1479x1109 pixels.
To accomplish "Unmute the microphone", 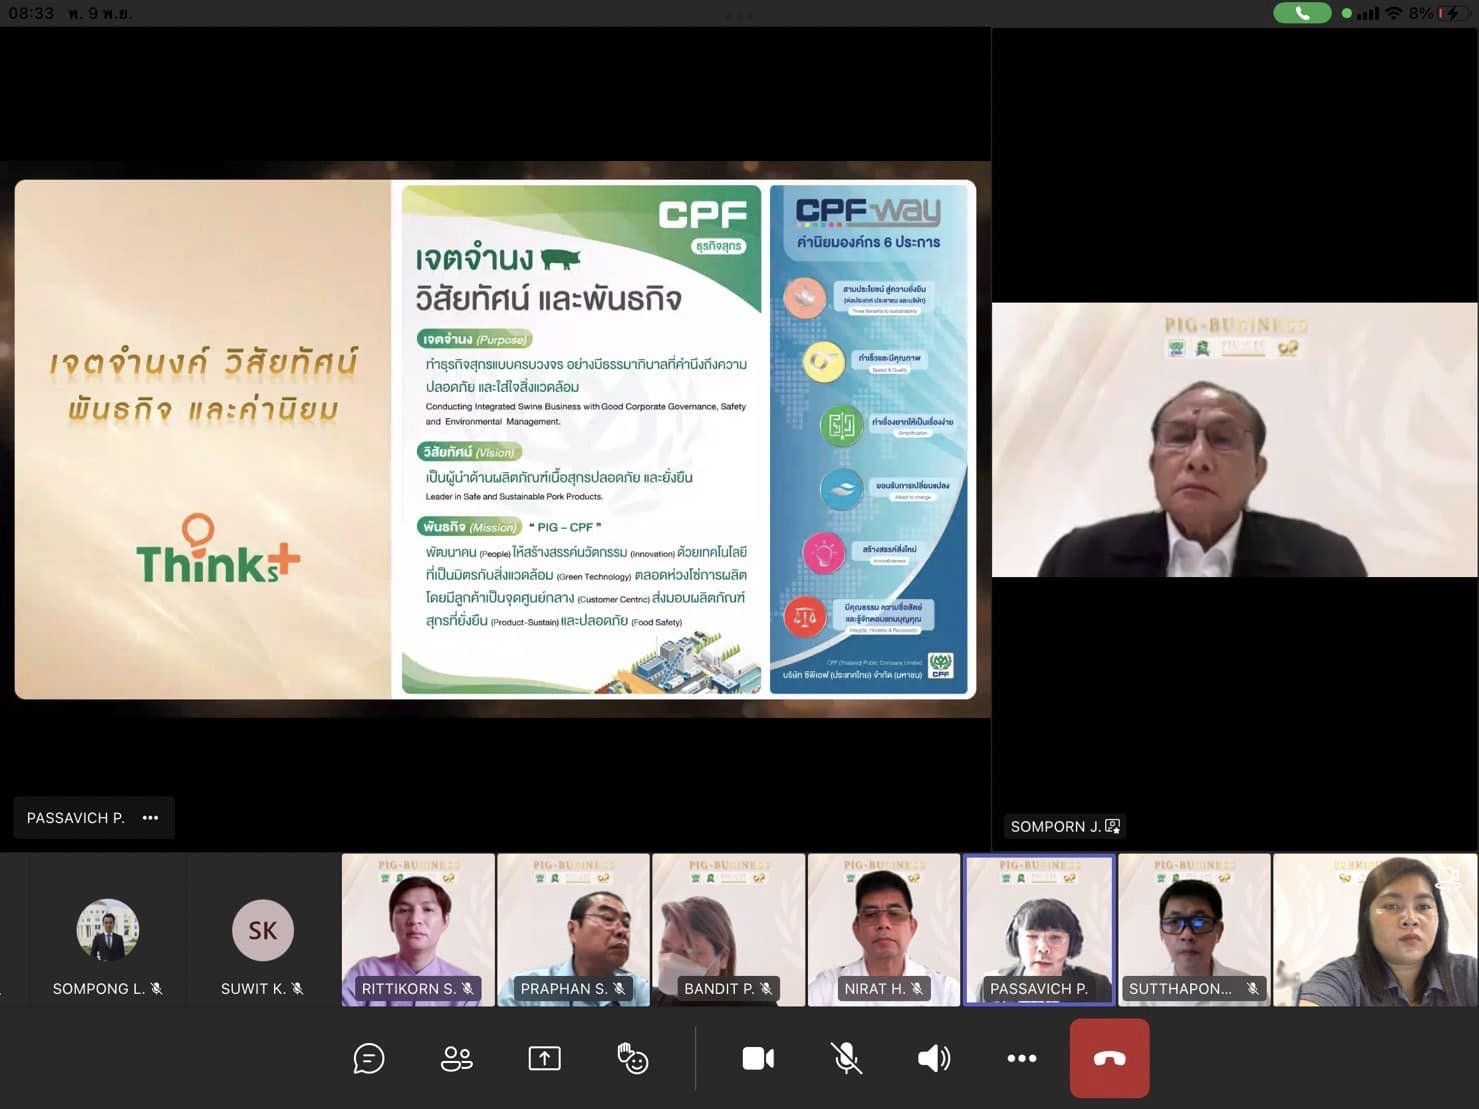I will pyautogui.click(x=846, y=1058).
